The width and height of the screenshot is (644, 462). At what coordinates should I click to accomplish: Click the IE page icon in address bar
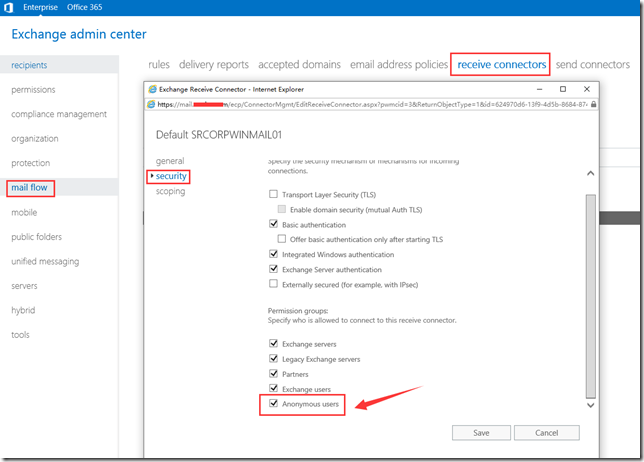pos(151,104)
